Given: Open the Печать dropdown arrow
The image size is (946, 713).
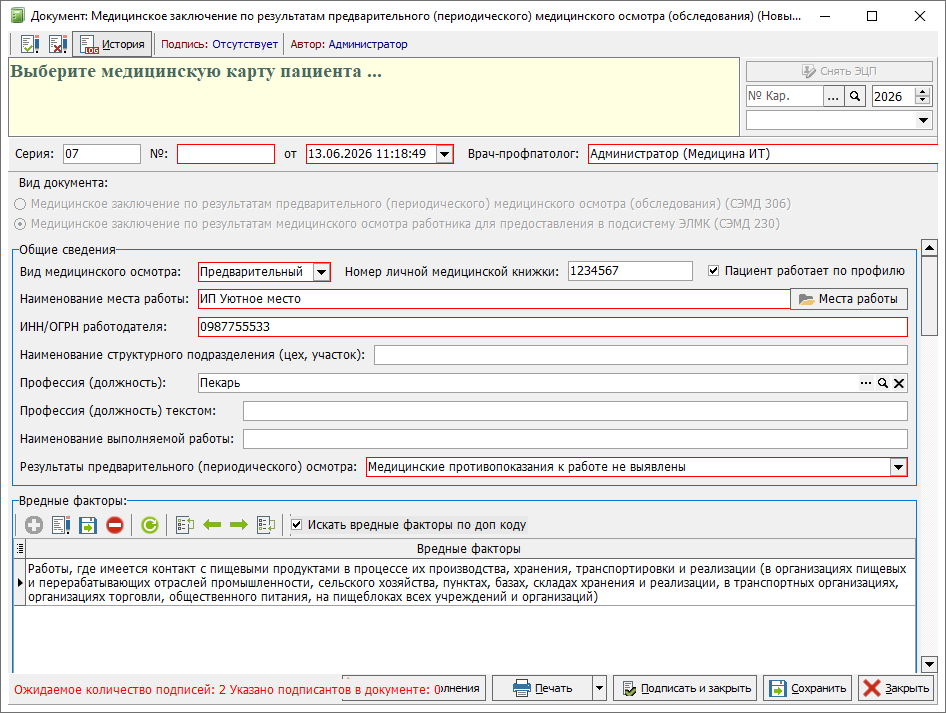Looking at the screenshot, I should coord(599,688).
